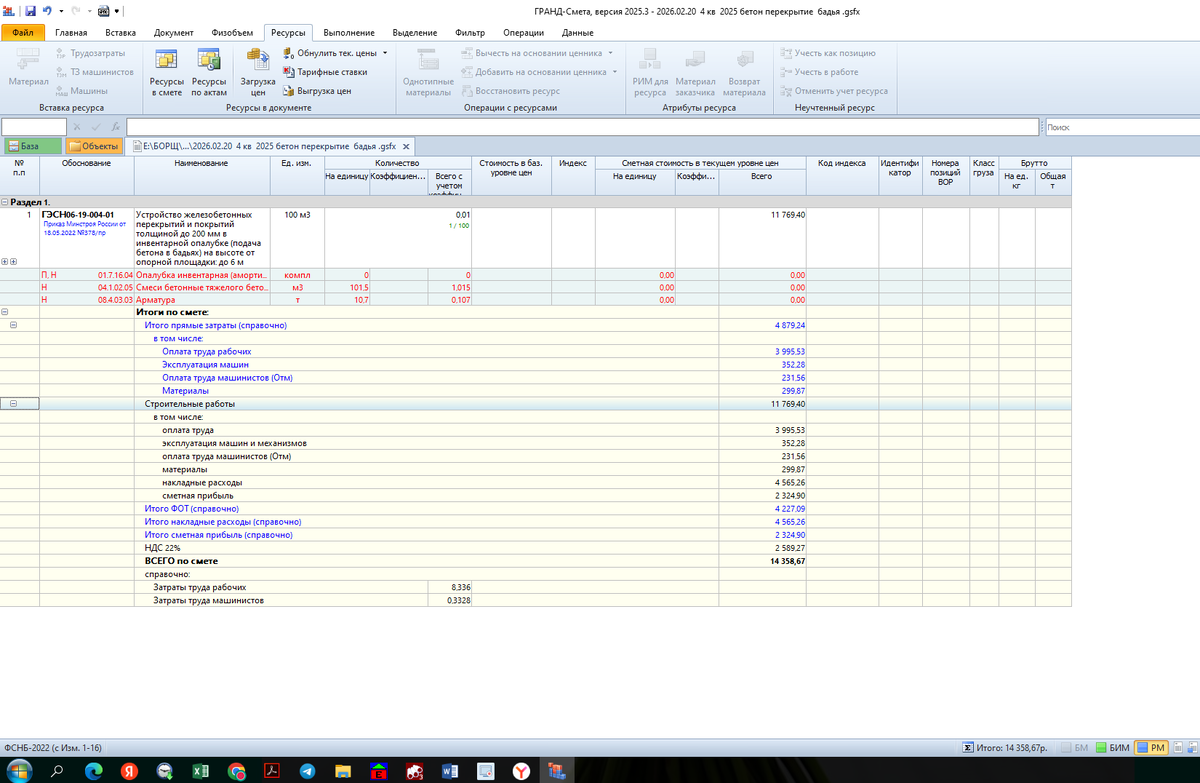Collapse the Итого прямые затраты group
The height and width of the screenshot is (783, 1200).
click(x=13, y=325)
